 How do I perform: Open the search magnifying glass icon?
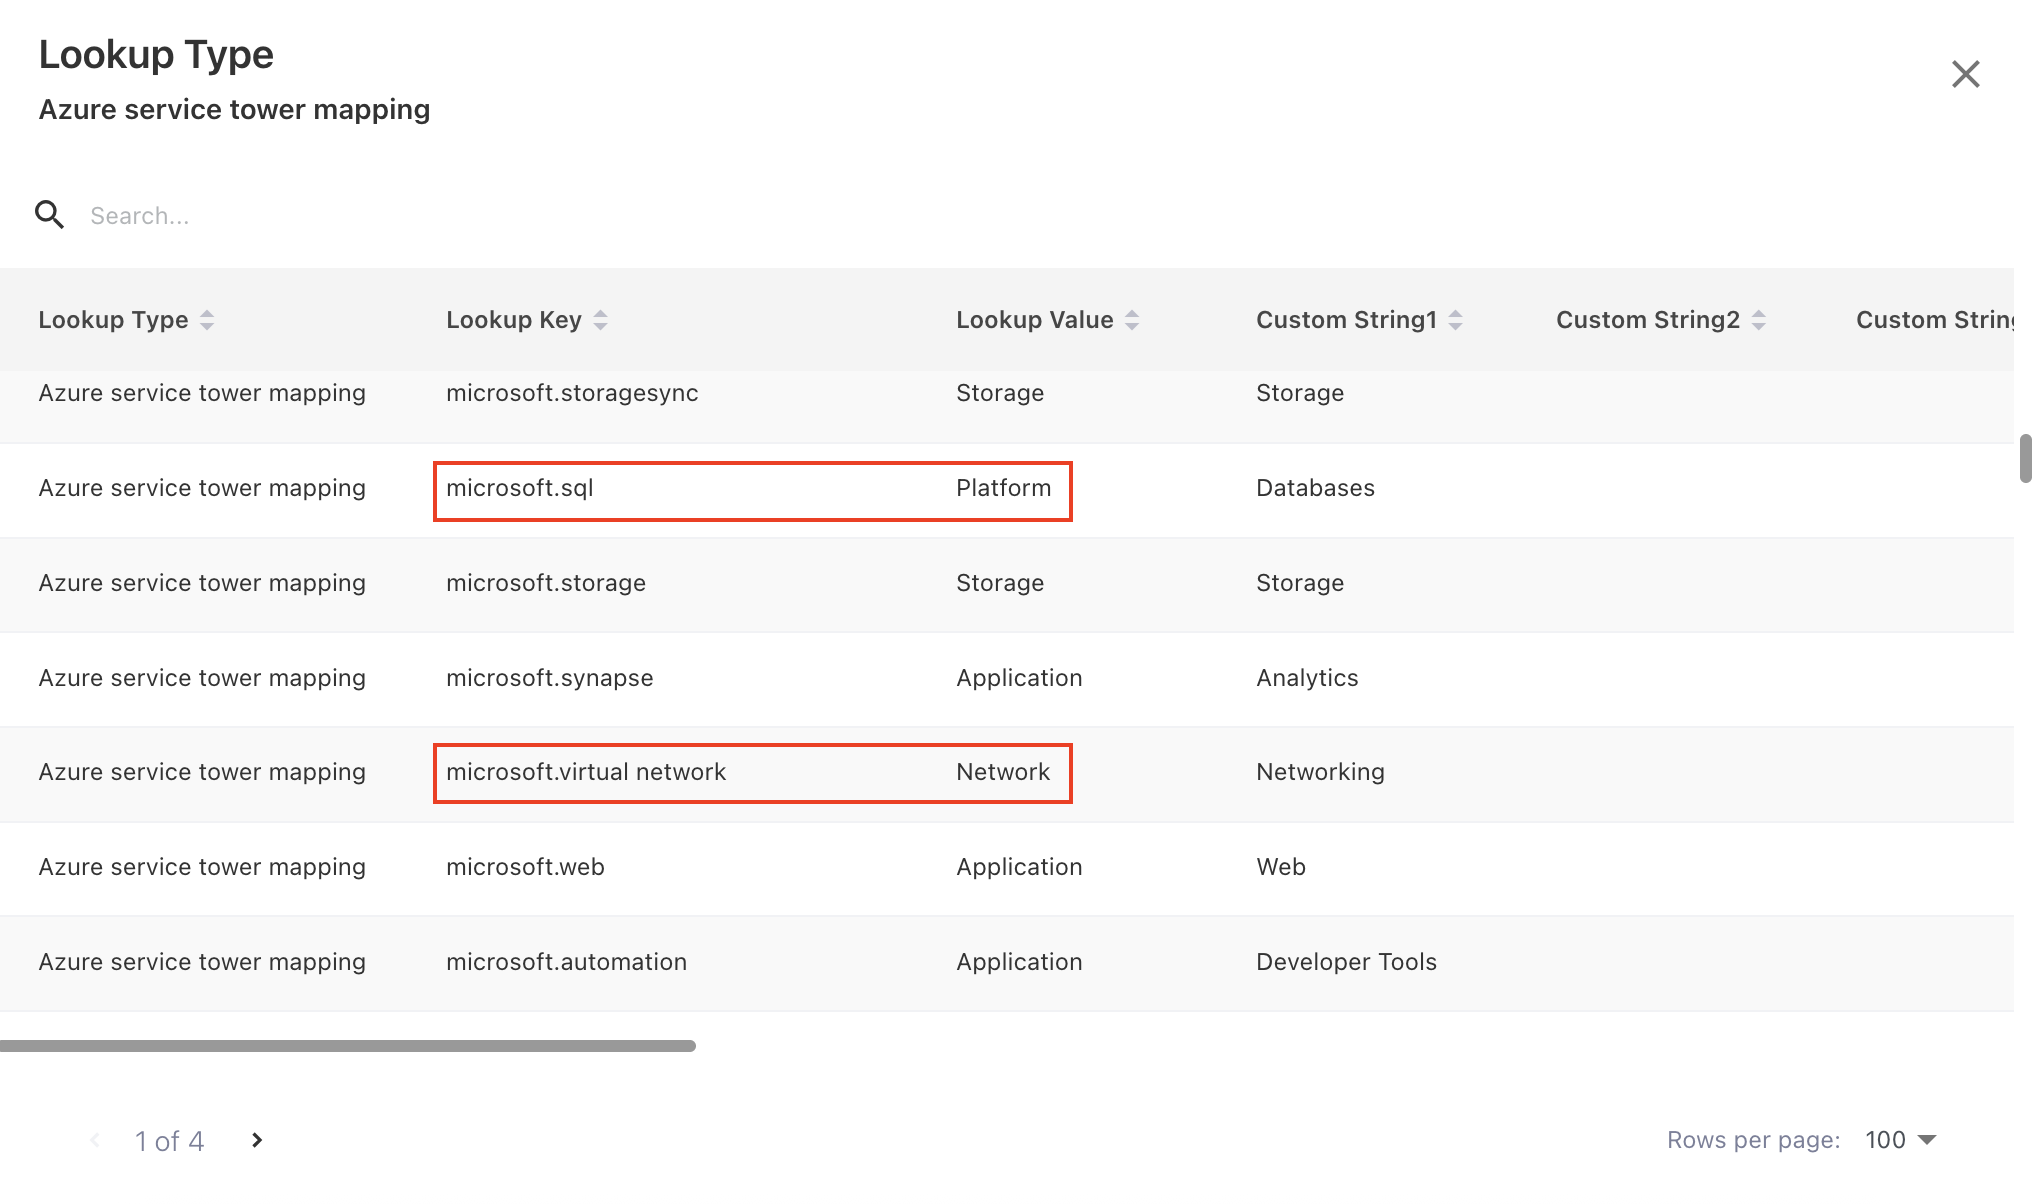coord(50,215)
